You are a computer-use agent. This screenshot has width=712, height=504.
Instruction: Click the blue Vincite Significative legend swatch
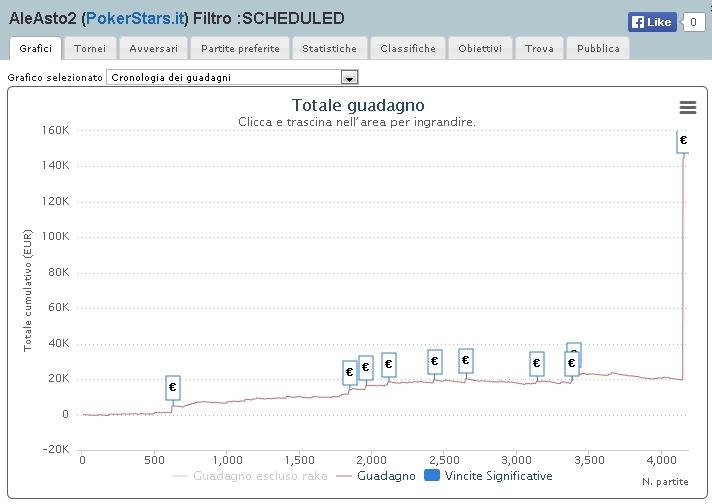tap(431, 475)
